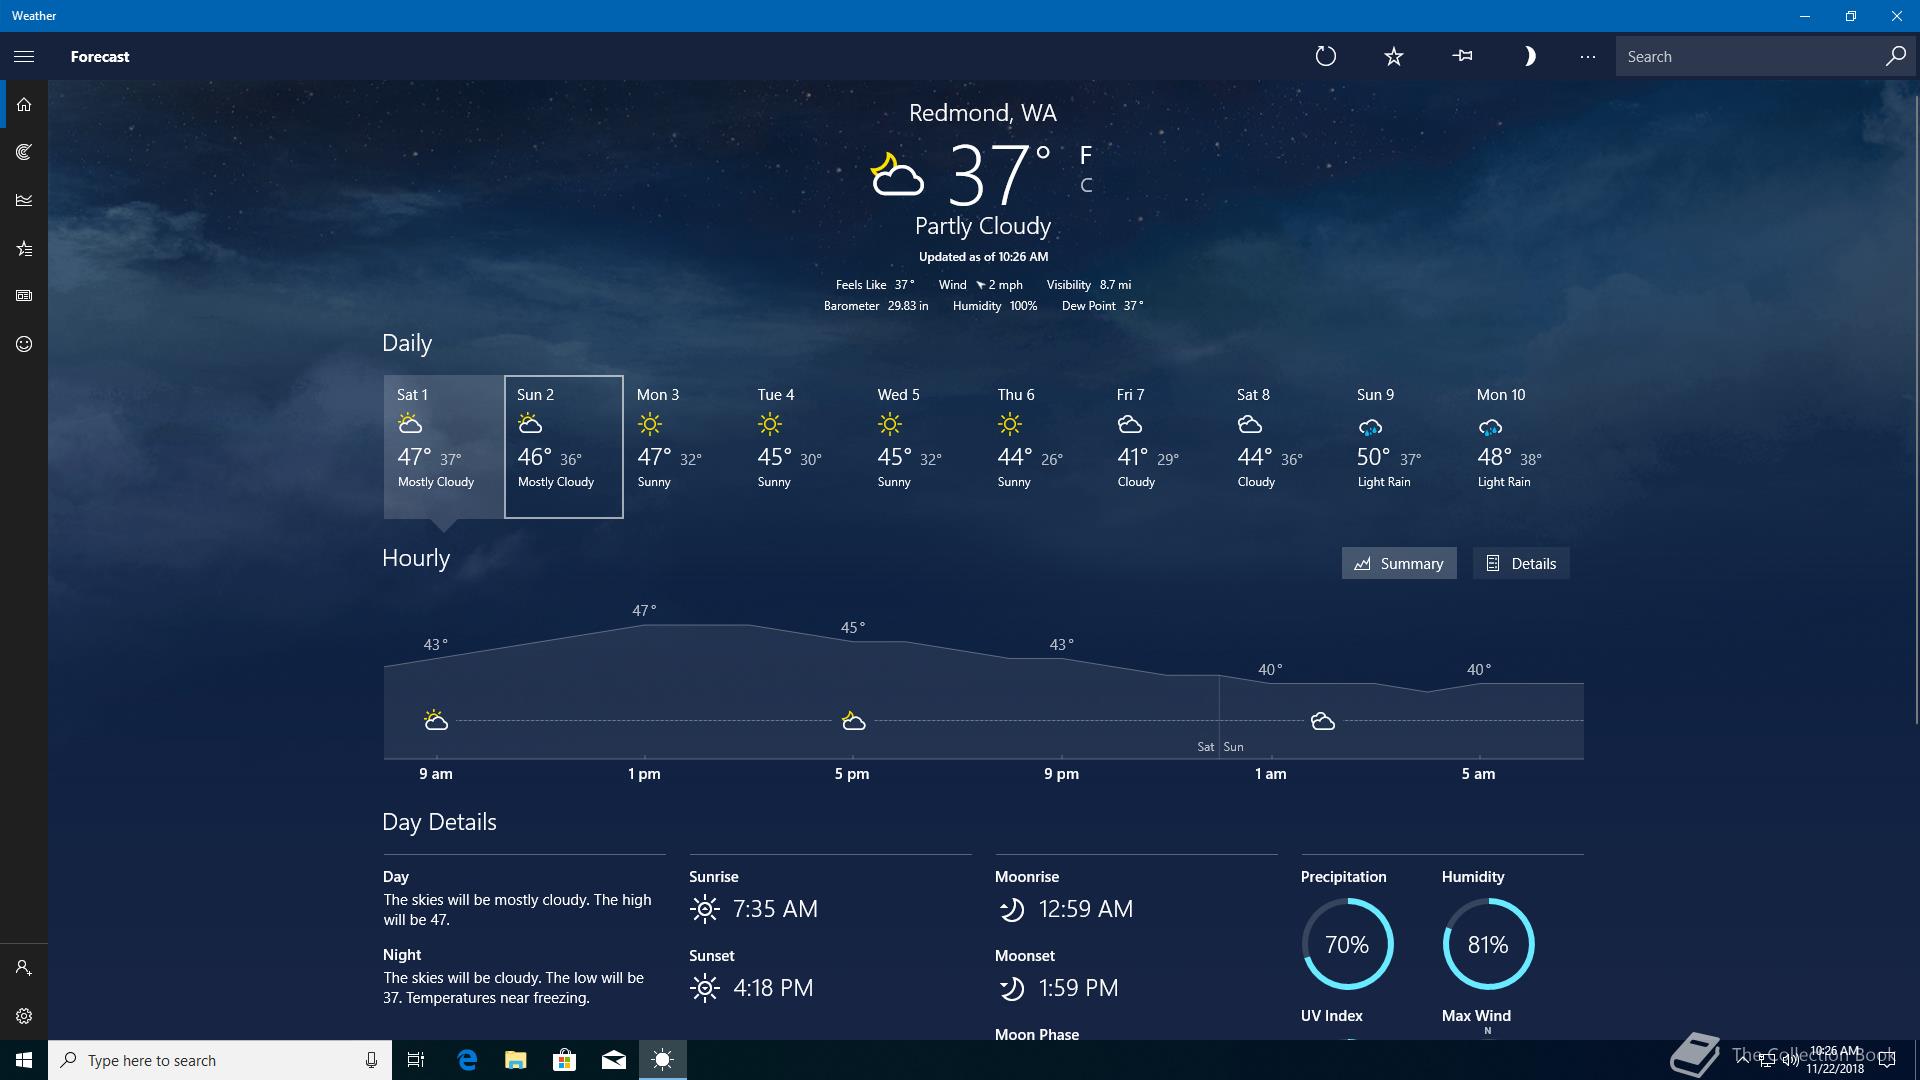Open Maps radar icon in sidebar
The height and width of the screenshot is (1080, 1920).
[x=24, y=152]
